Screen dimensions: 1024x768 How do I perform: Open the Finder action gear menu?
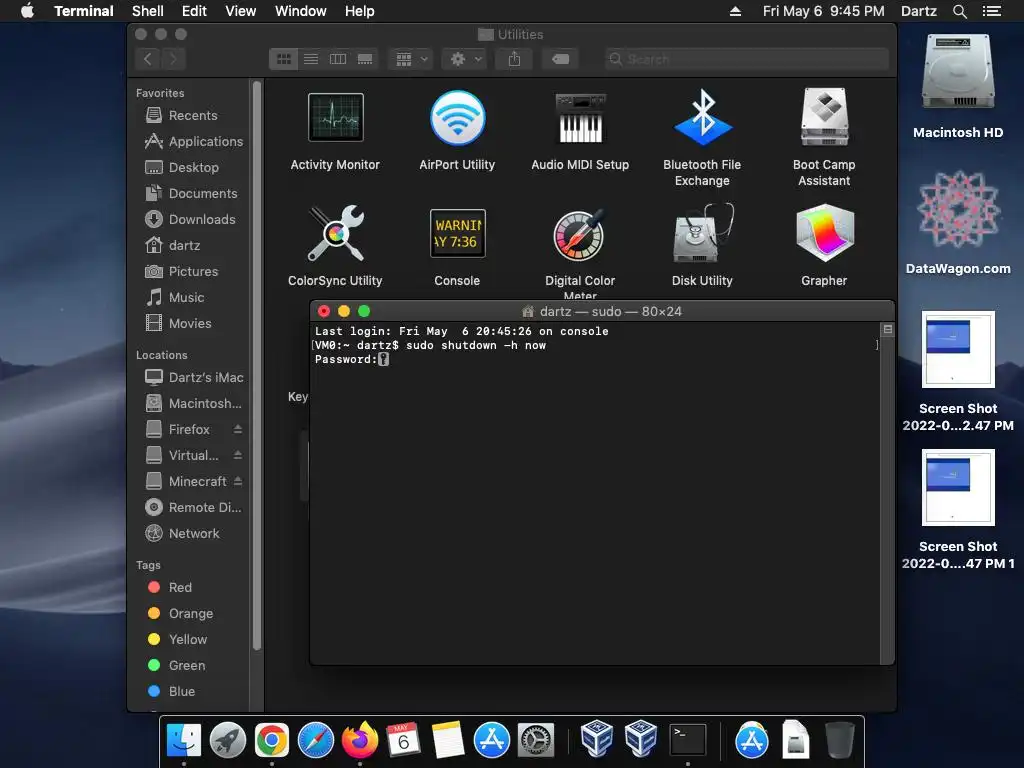[x=464, y=59]
